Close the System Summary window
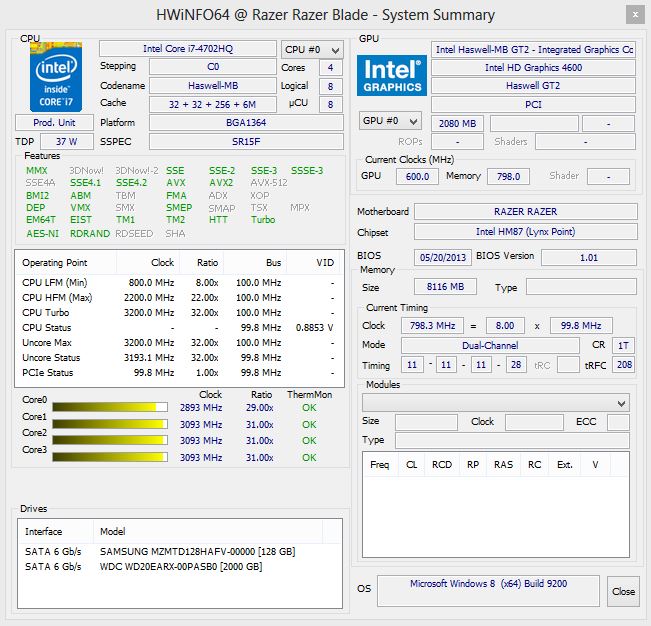 (x=635, y=15)
